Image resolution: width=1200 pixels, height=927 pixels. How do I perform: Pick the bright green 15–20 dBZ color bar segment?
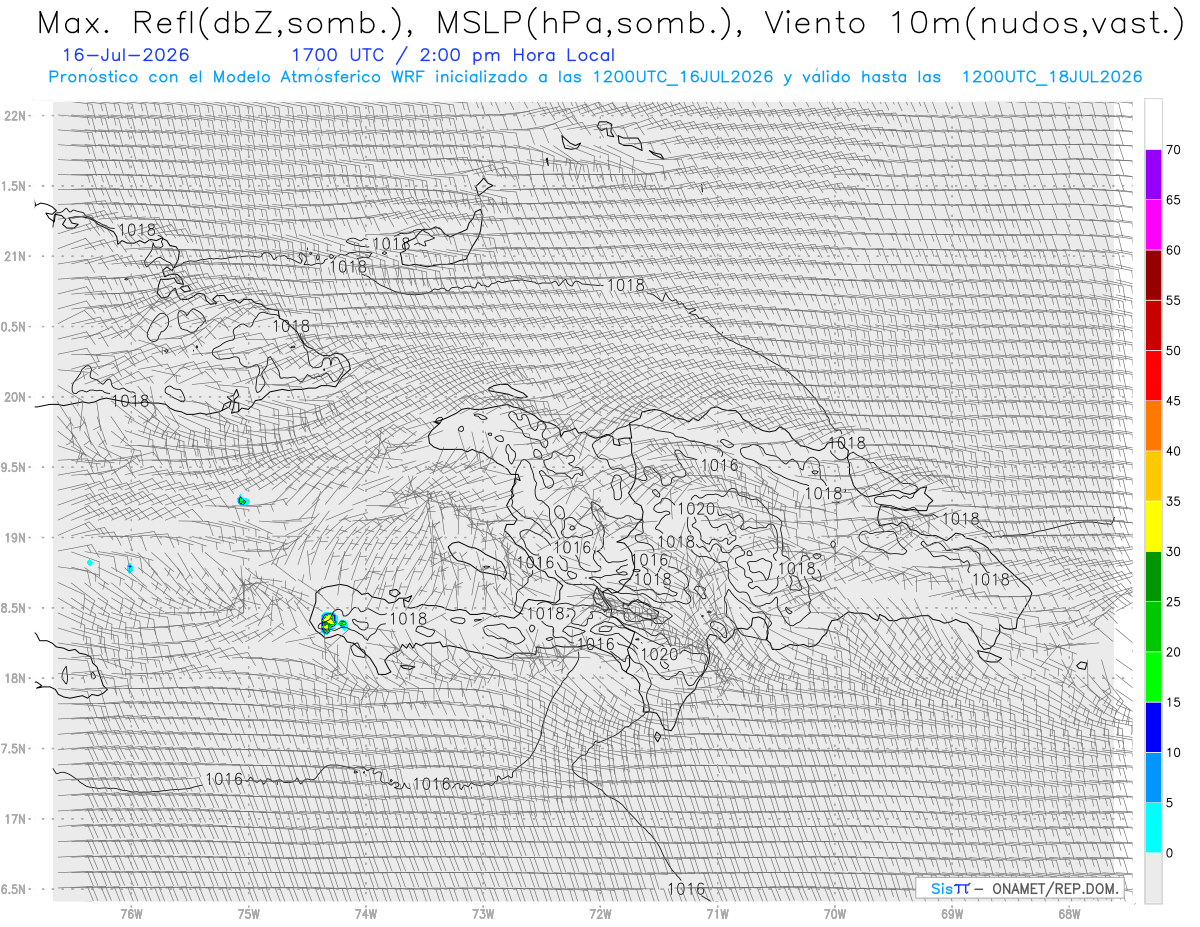(1154, 677)
